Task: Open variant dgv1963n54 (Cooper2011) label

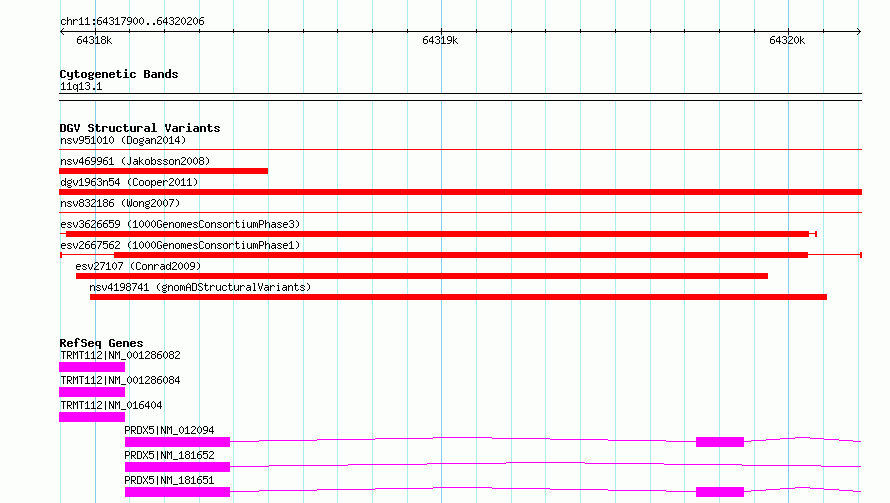Action: click(x=129, y=182)
